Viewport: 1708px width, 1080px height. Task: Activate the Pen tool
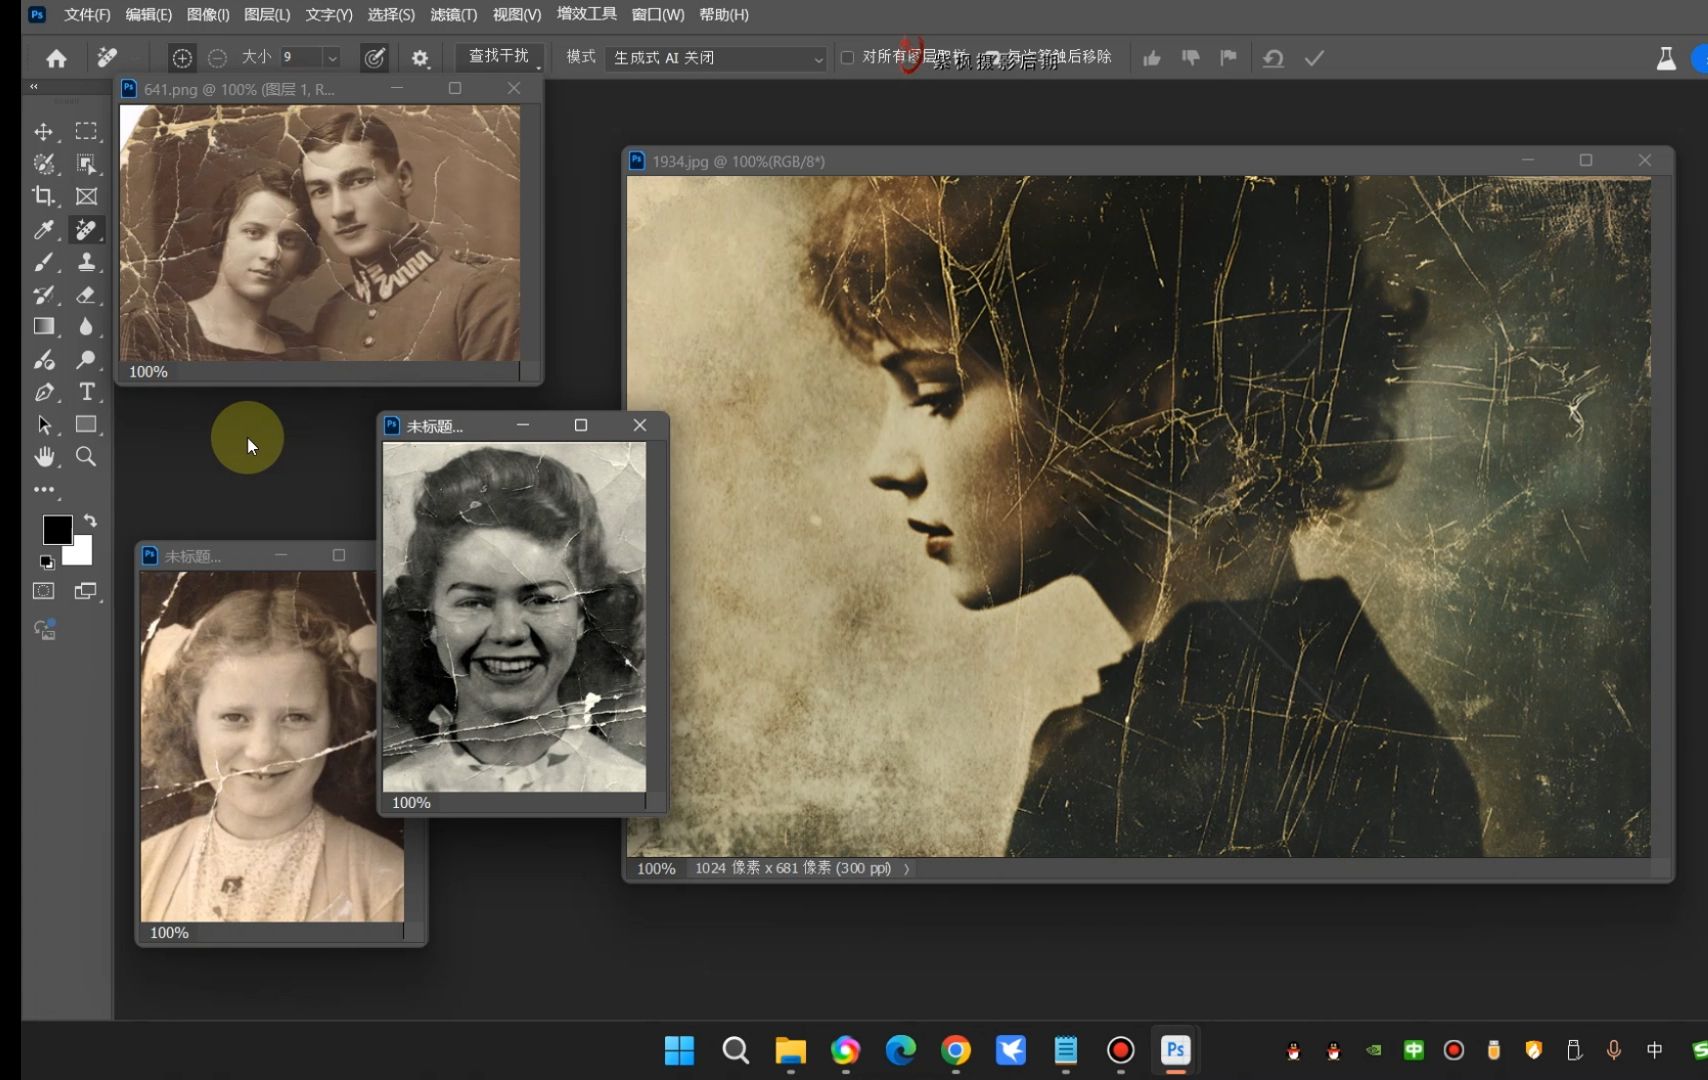(x=44, y=392)
